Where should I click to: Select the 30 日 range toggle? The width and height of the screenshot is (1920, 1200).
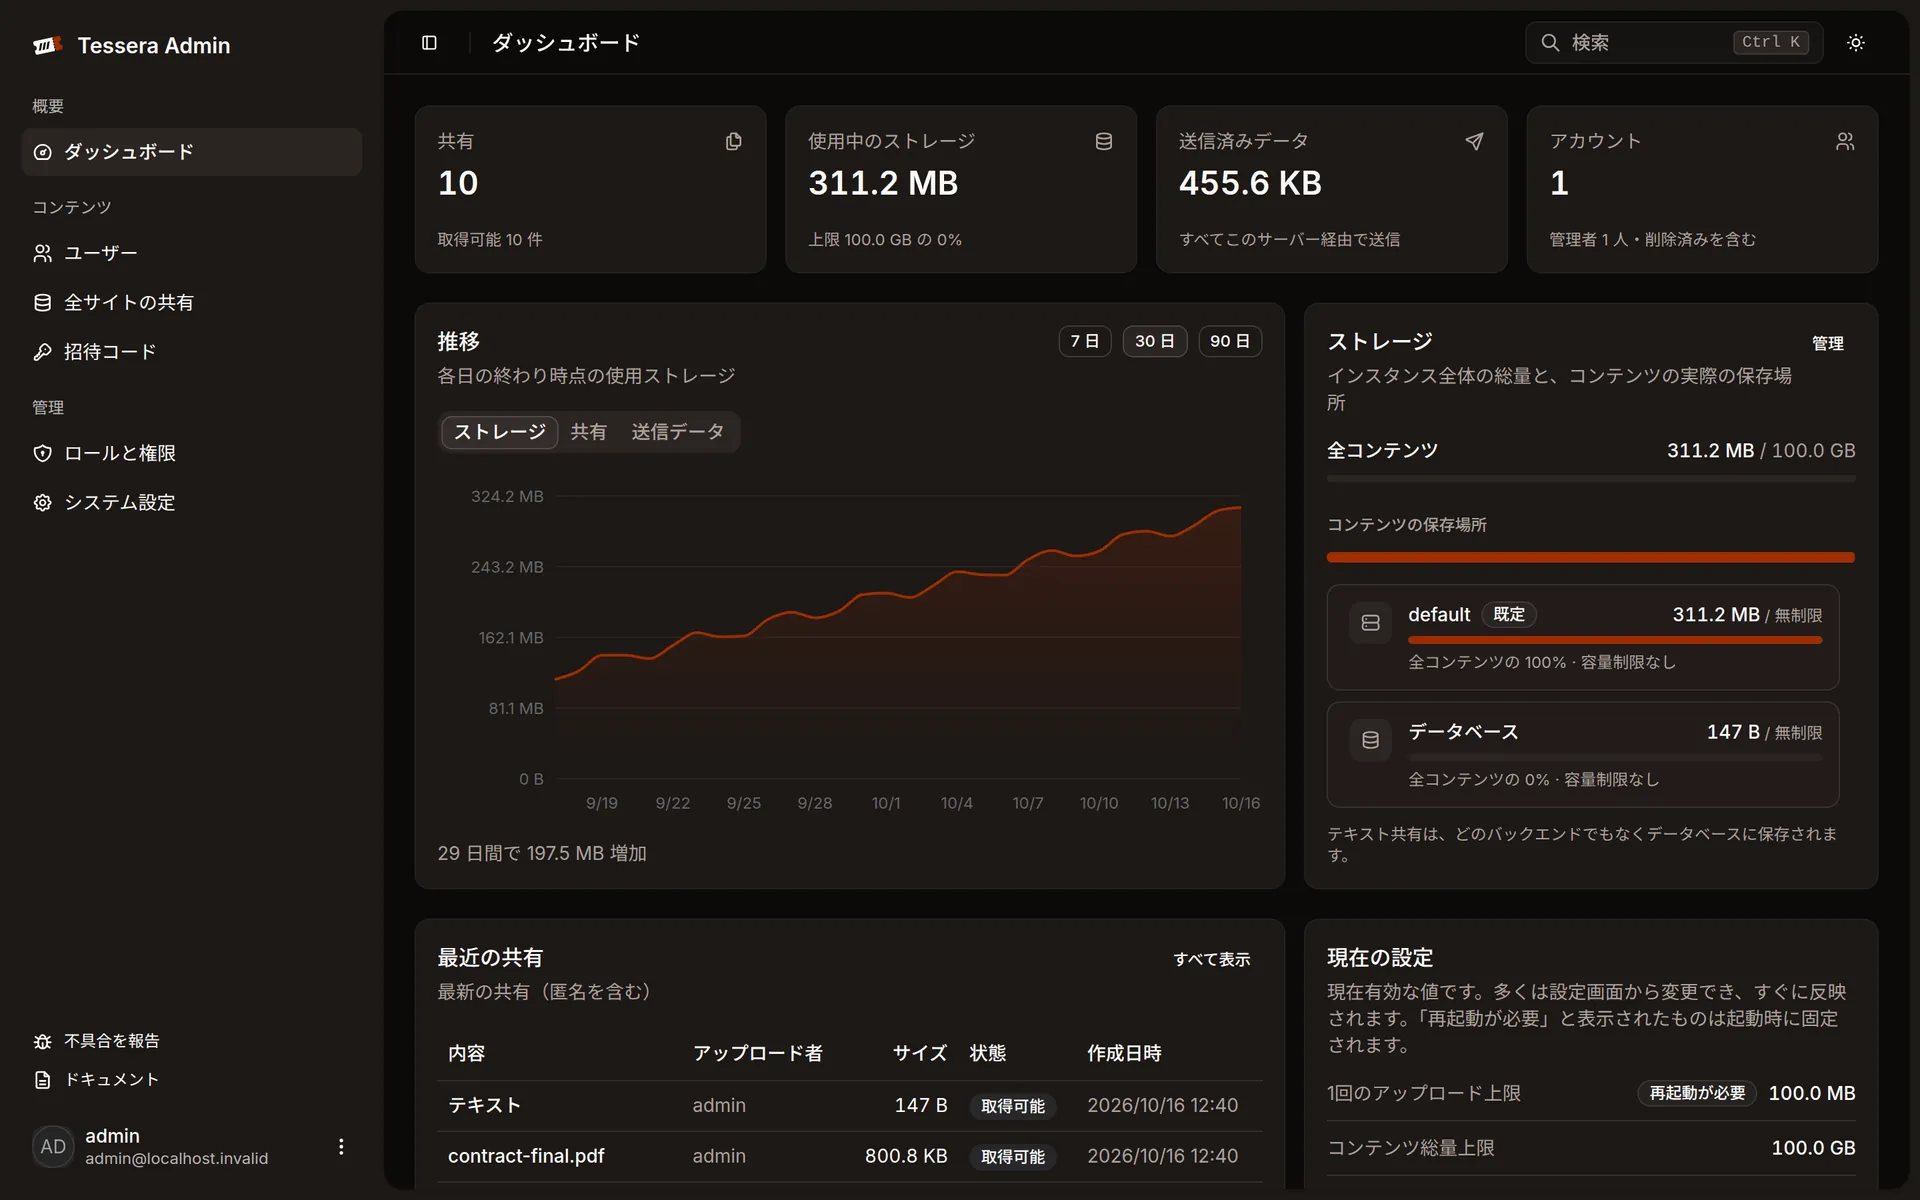(x=1154, y=341)
